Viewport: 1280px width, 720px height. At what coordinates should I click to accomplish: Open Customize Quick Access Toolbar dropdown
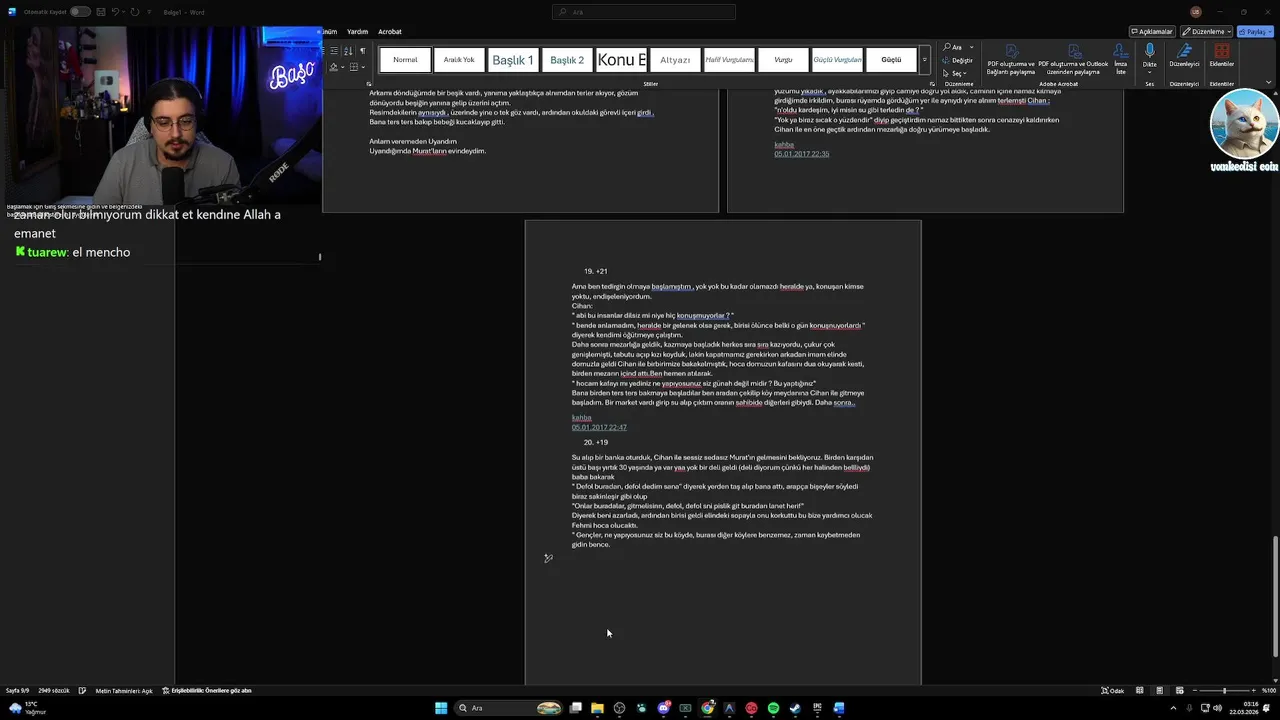(148, 12)
